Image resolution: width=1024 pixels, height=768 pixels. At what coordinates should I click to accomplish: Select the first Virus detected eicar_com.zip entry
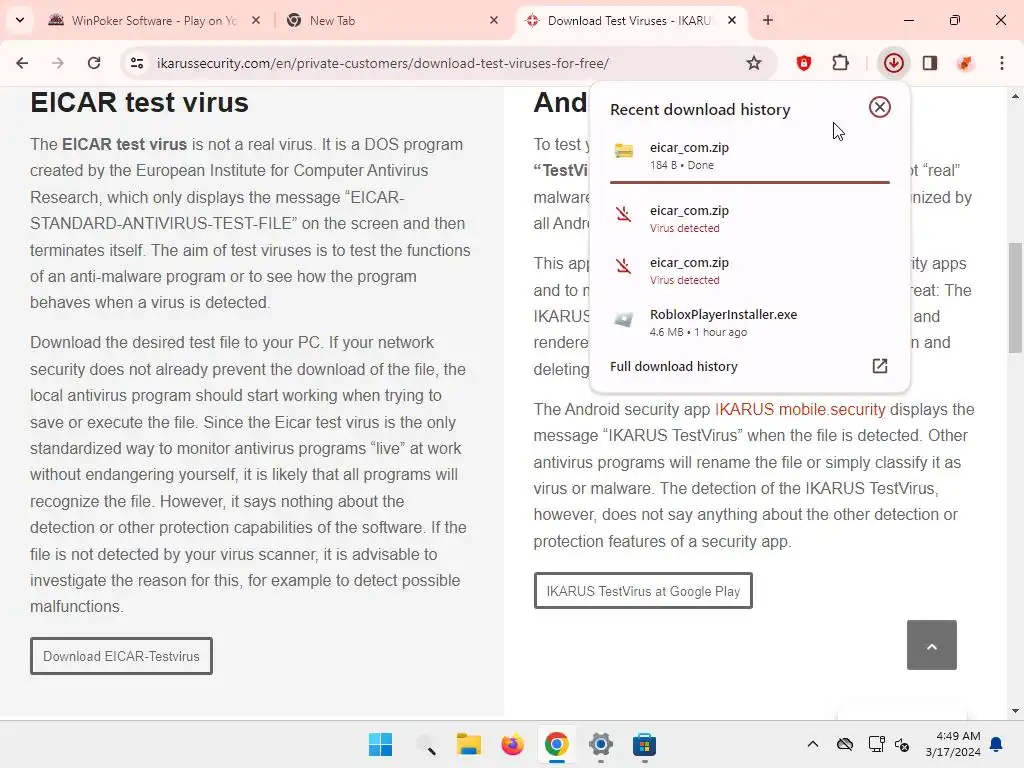750,218
